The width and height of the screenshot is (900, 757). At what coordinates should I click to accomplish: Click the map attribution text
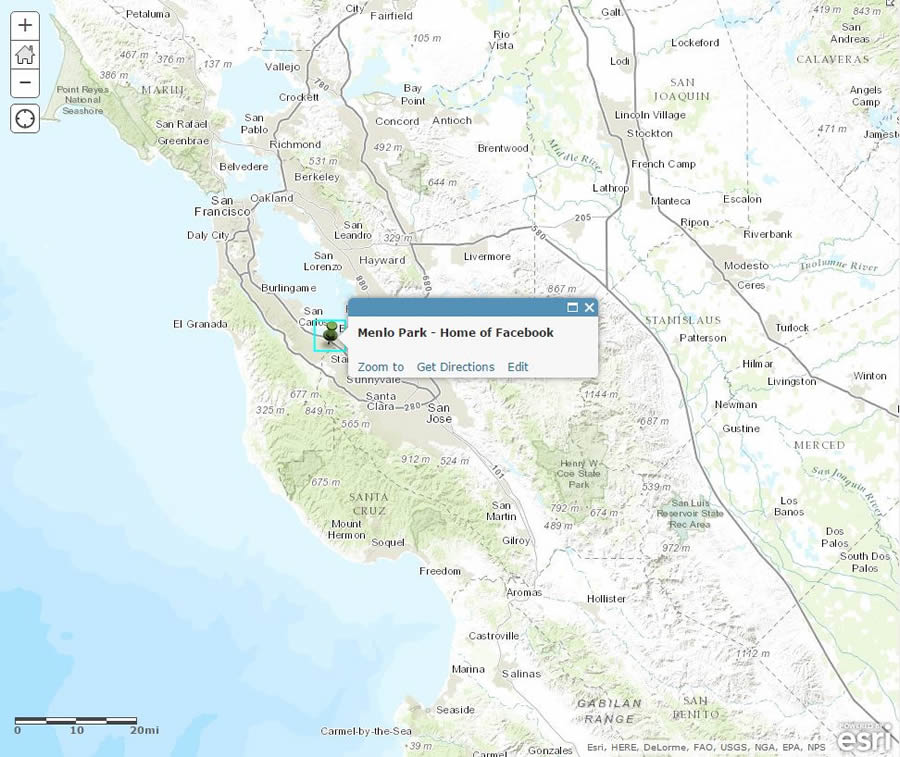click(707, 746)
